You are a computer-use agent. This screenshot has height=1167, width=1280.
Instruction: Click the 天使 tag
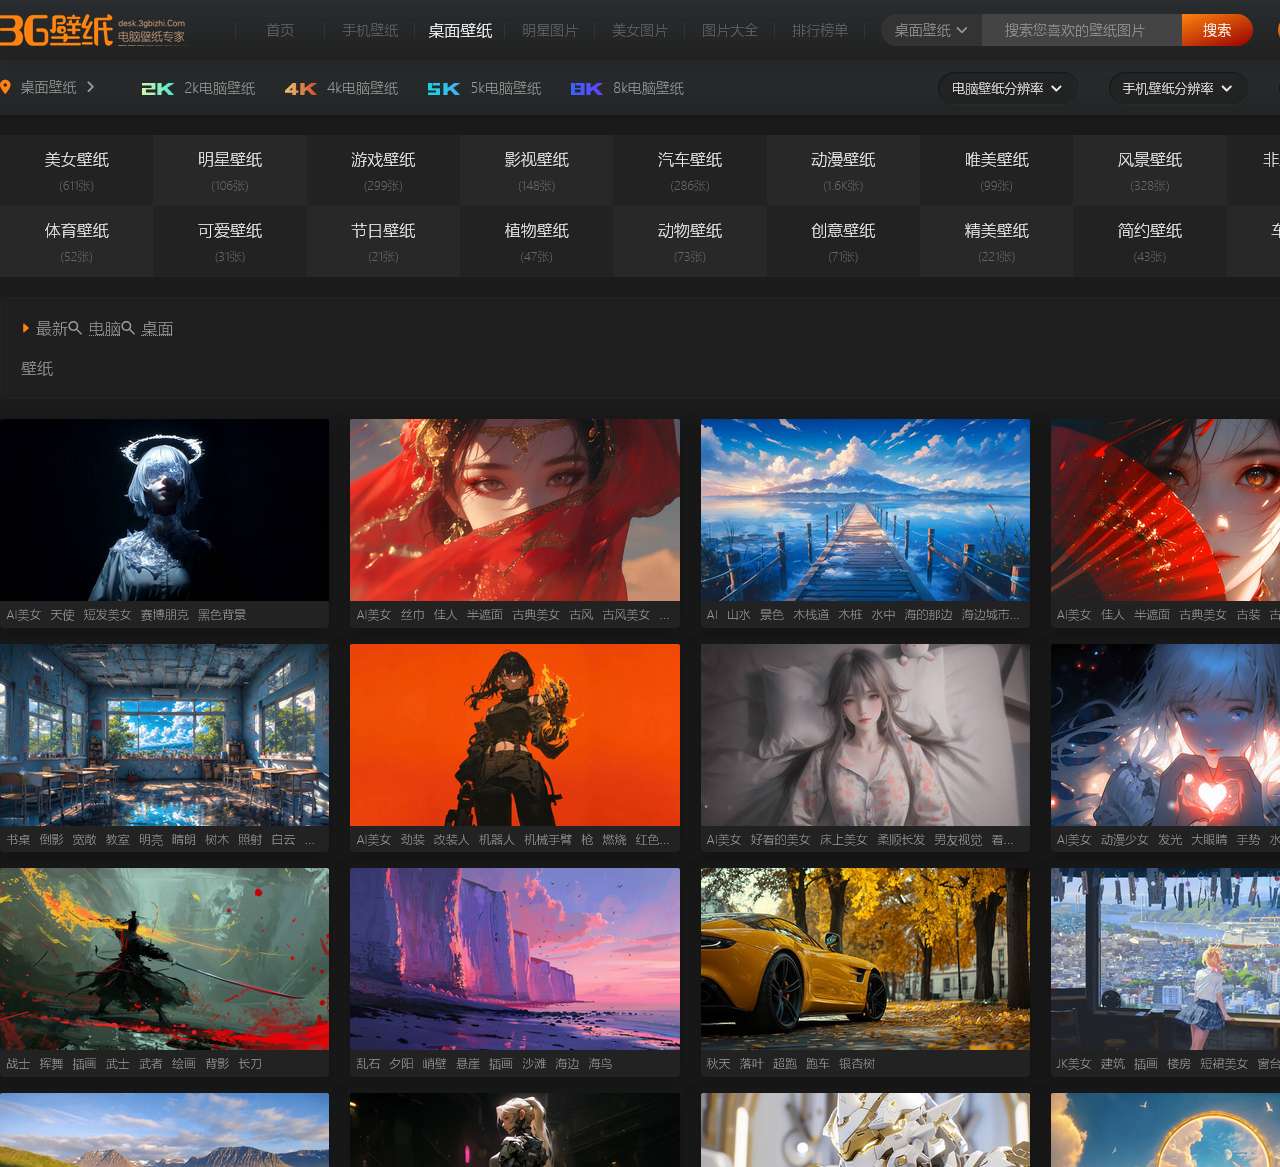point(62,615)
